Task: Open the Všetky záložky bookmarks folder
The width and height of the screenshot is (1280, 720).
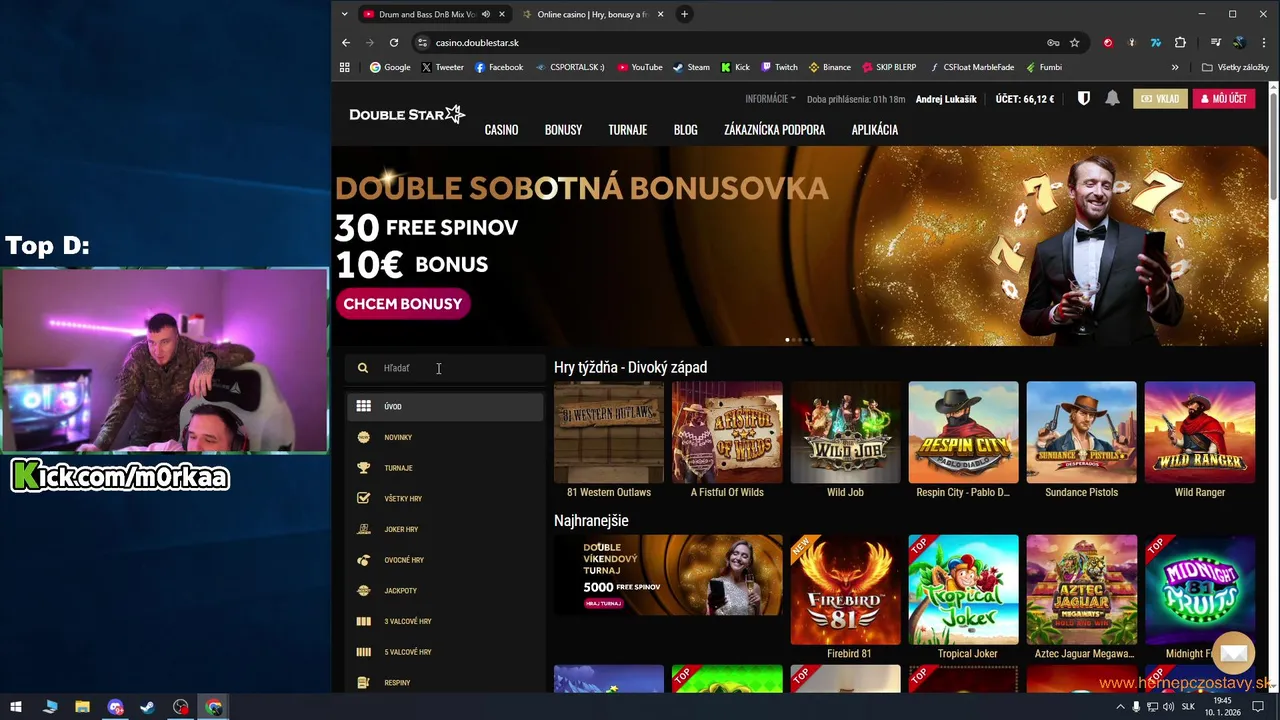Action: pyautogui.click(x=1235, y=67)
